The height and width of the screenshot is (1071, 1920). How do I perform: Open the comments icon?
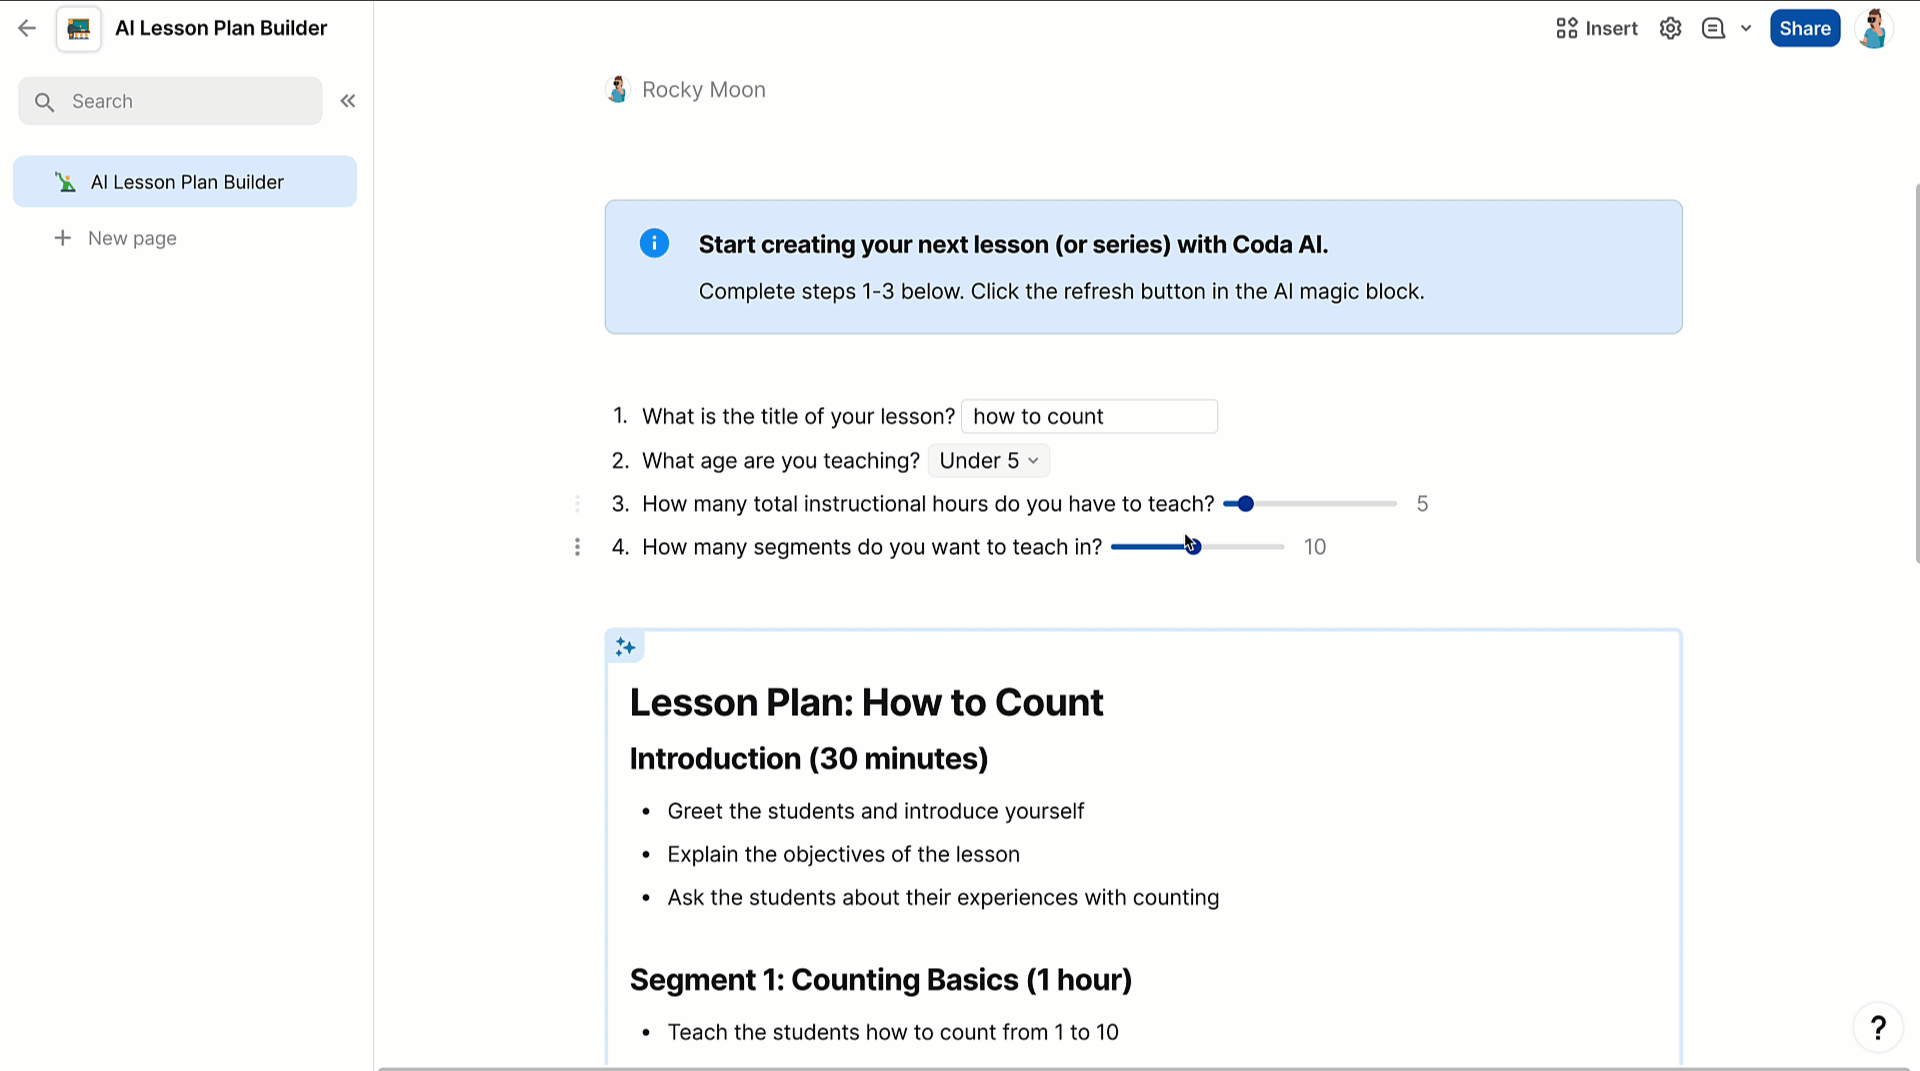(x=1713, y=28)
